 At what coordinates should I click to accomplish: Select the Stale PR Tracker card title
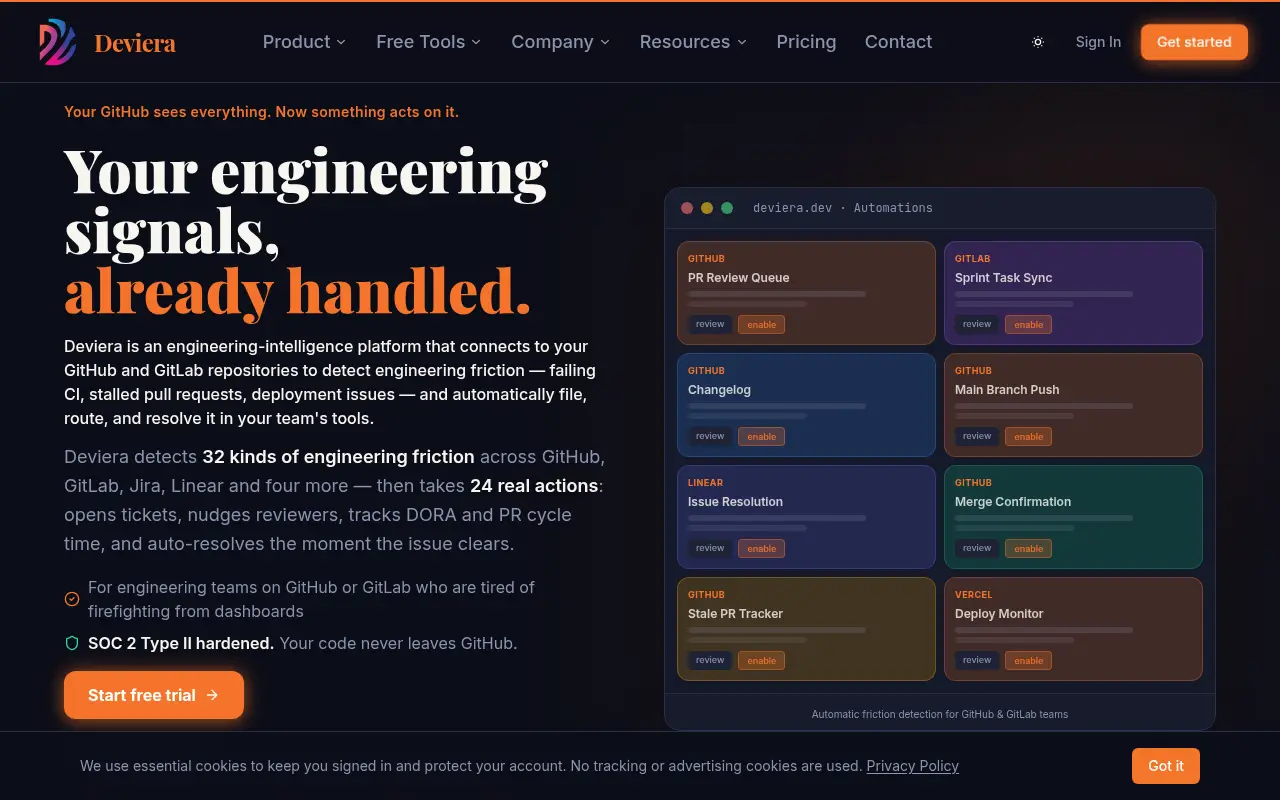[735, 614]
